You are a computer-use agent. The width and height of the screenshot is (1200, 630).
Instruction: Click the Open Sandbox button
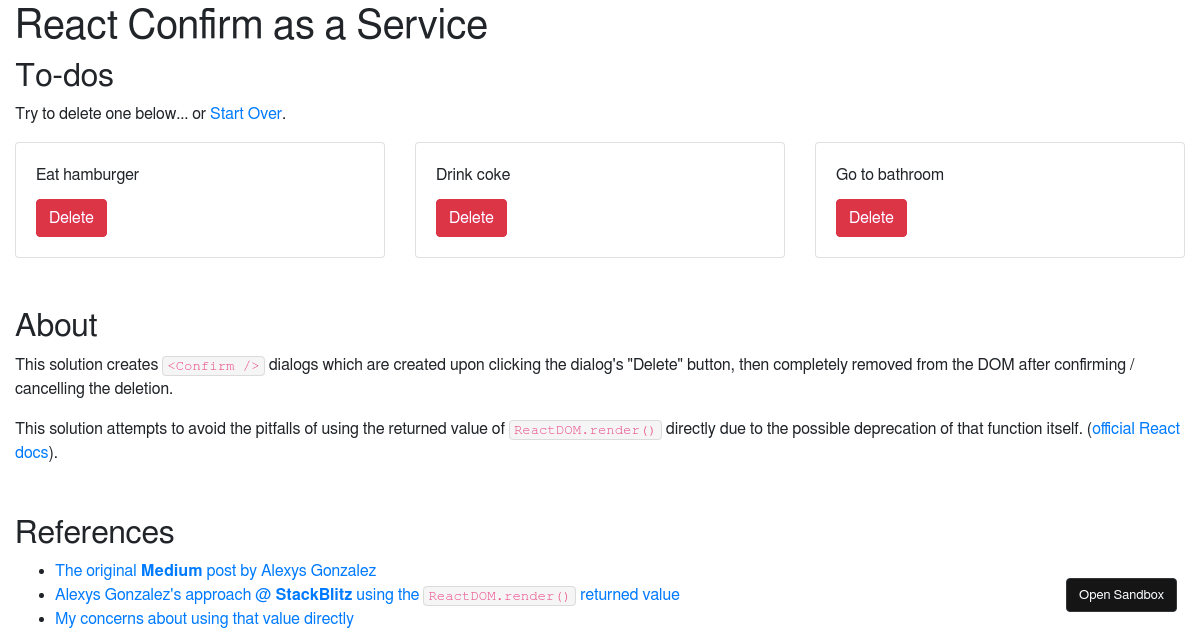coord(1121,594)
